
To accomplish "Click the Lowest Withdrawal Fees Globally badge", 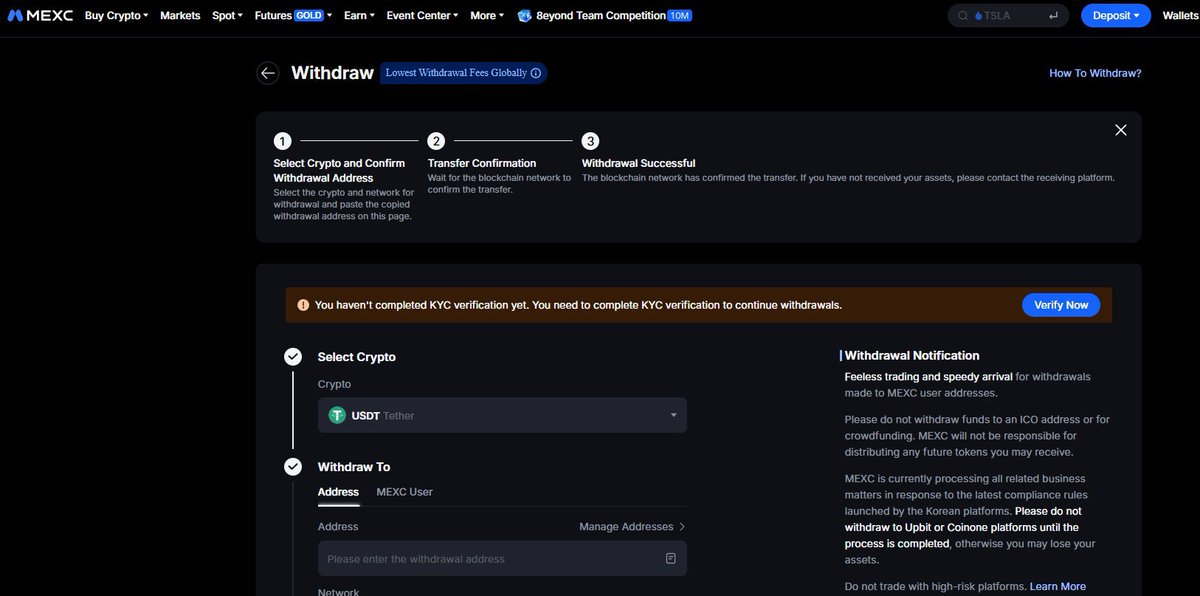I will (x=464, y=73).
